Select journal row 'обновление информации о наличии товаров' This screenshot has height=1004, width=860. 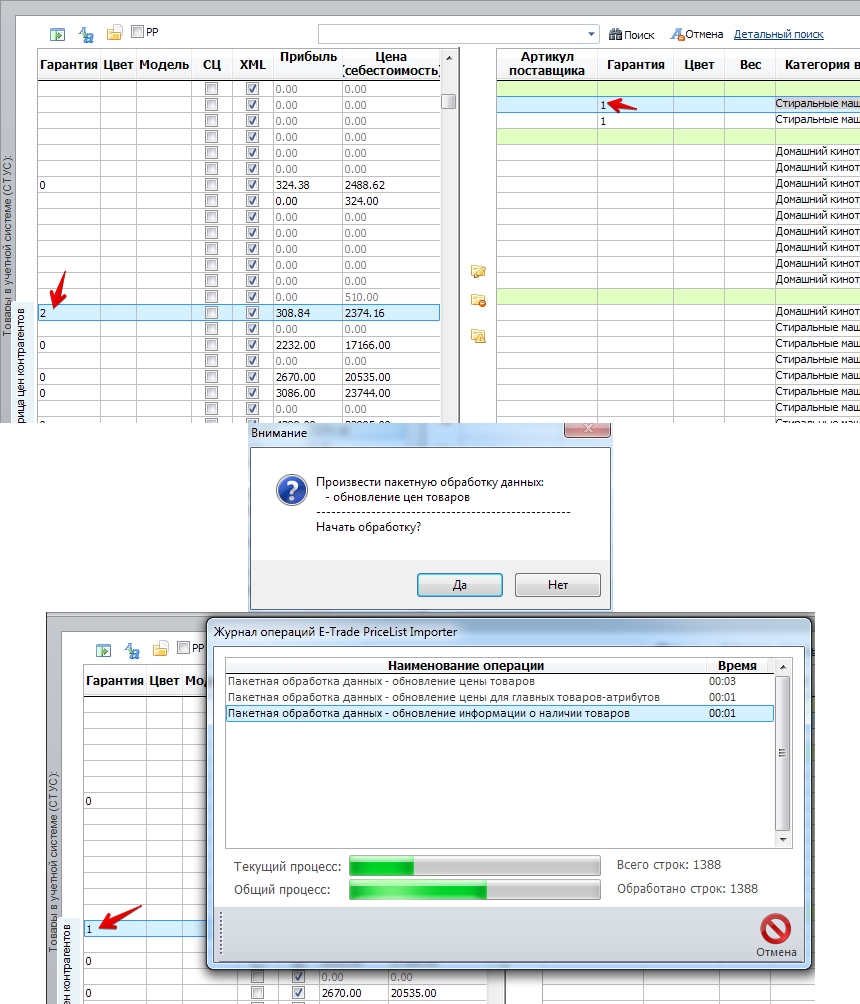[499, 713]
